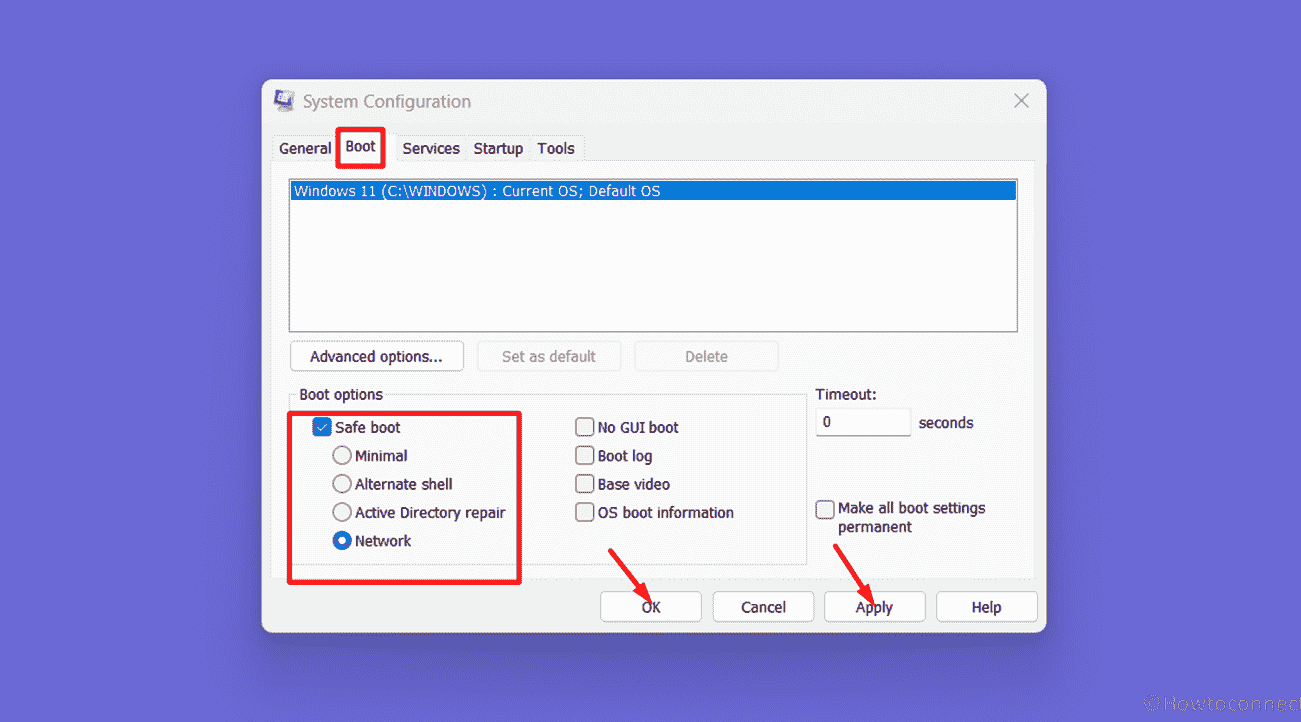
Task: Check Make all boot settings permanent
Action: coord(825,509)
